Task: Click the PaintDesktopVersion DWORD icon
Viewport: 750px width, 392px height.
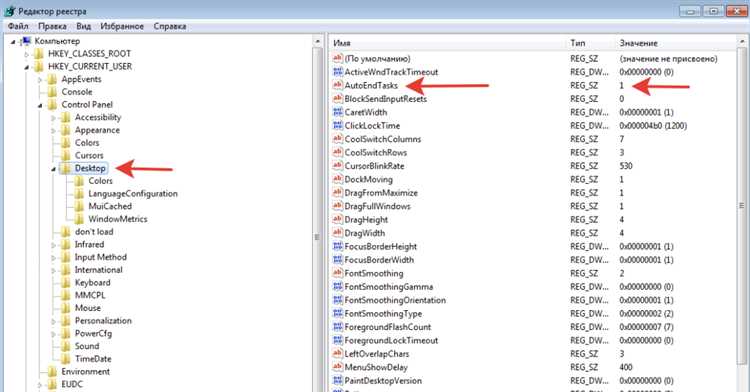Action: (x=338, y=380)
